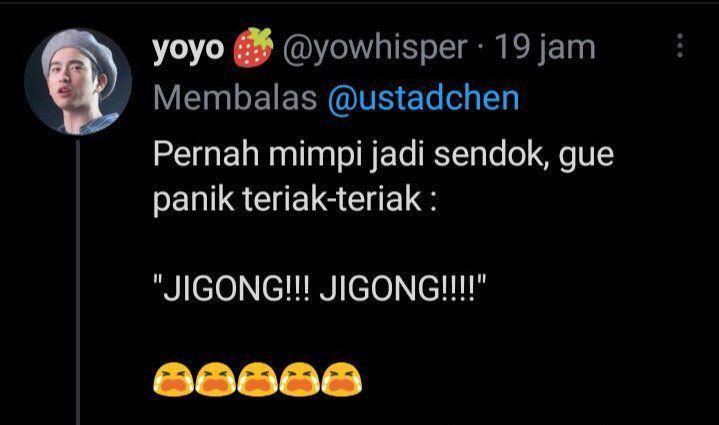This screenshot has width=719, height=425.
Task: Click the Membalas reply label
Action: coord(235,98)
